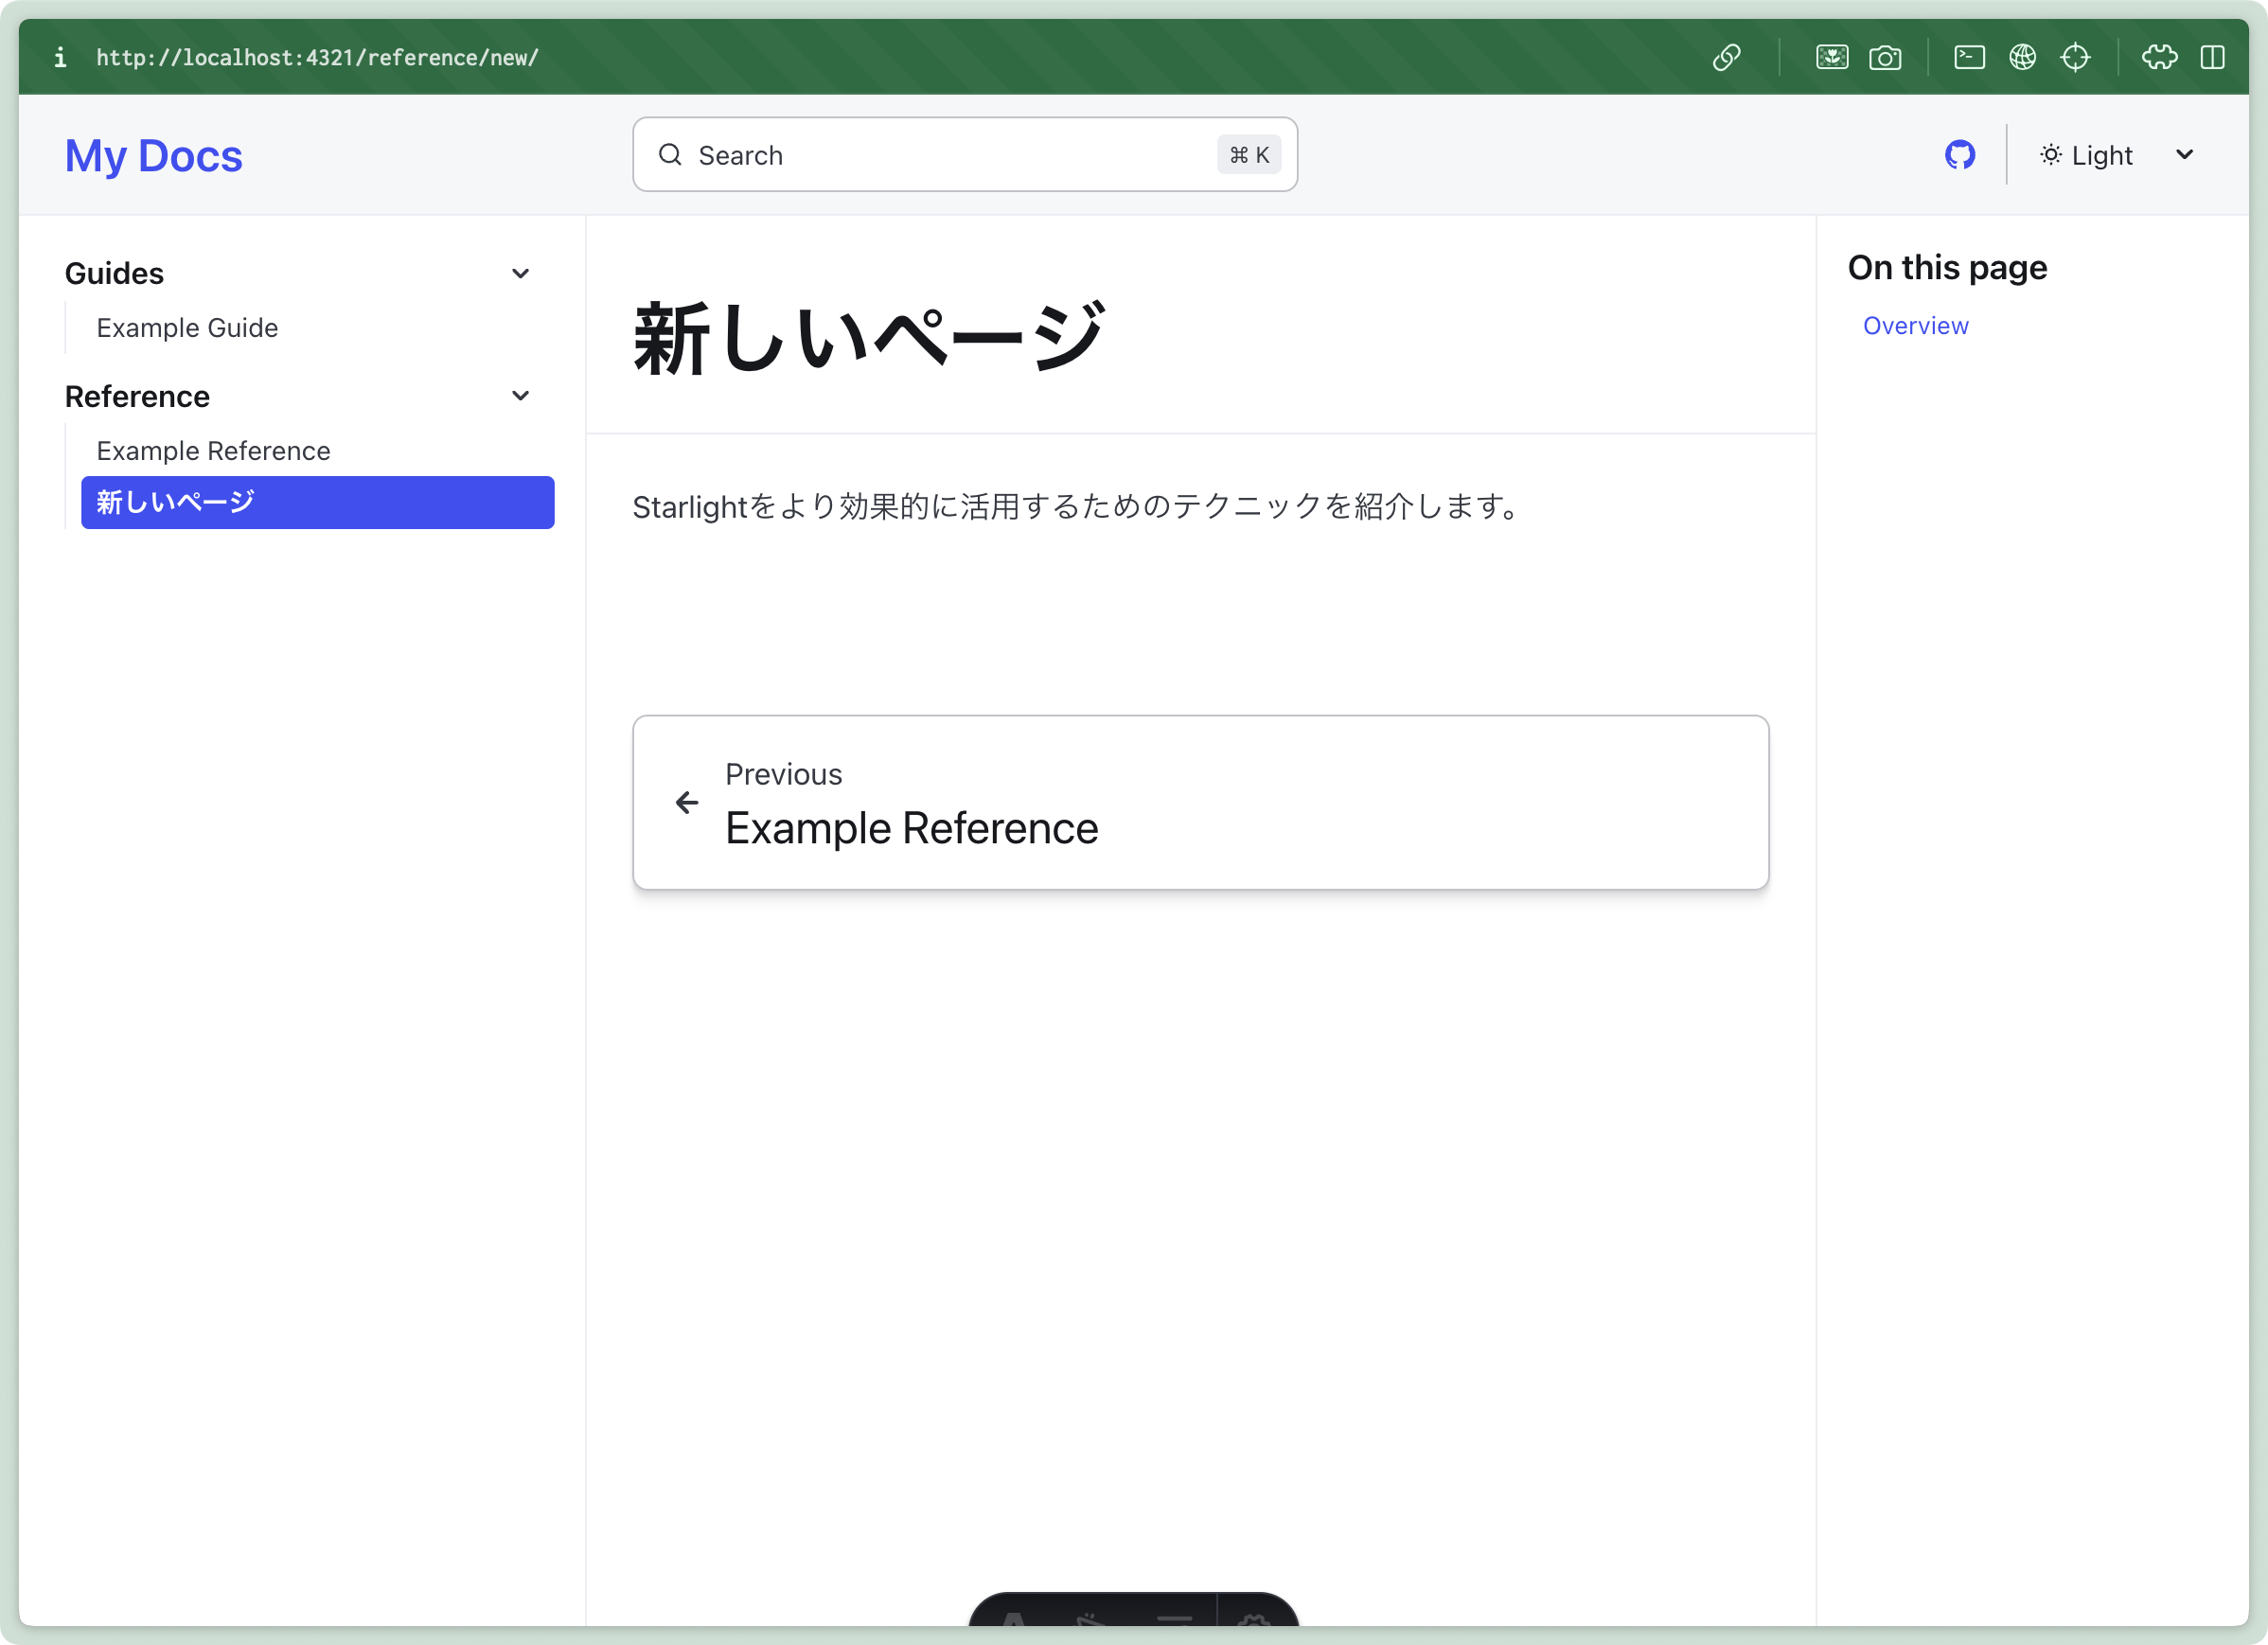Open the GitHub icon link
This screenshot has height=1645, width=2268.
tap(1959, 155)
